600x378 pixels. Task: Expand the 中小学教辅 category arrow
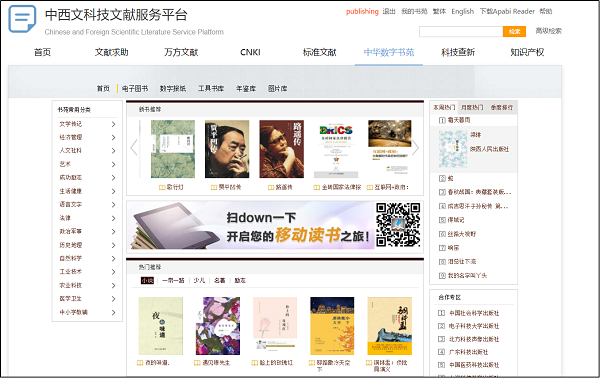[113, 313]
